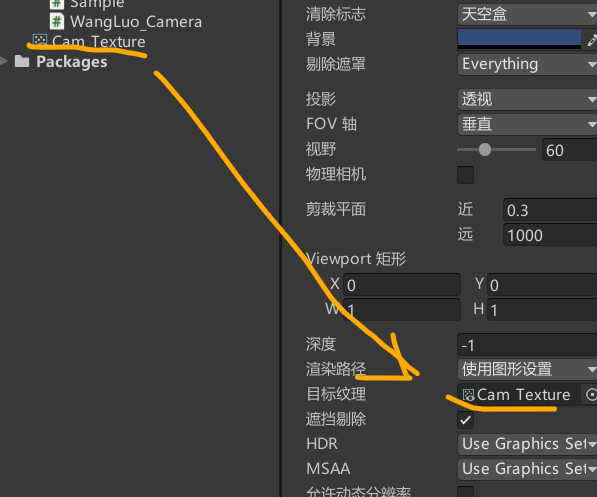This screenshot has height=497, width=597.
Task: Click the WangLuo_Camera C# script icon
Action: point(57,21)
